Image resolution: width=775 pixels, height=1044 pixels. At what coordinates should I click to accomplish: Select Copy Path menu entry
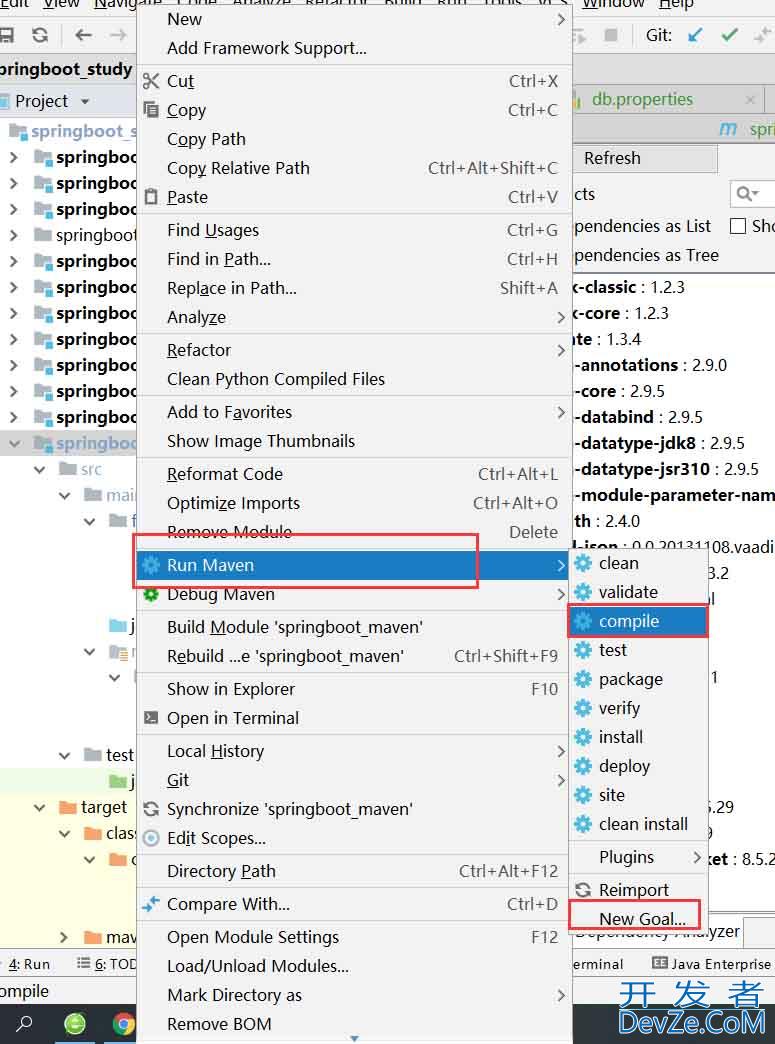coord(354,139)
